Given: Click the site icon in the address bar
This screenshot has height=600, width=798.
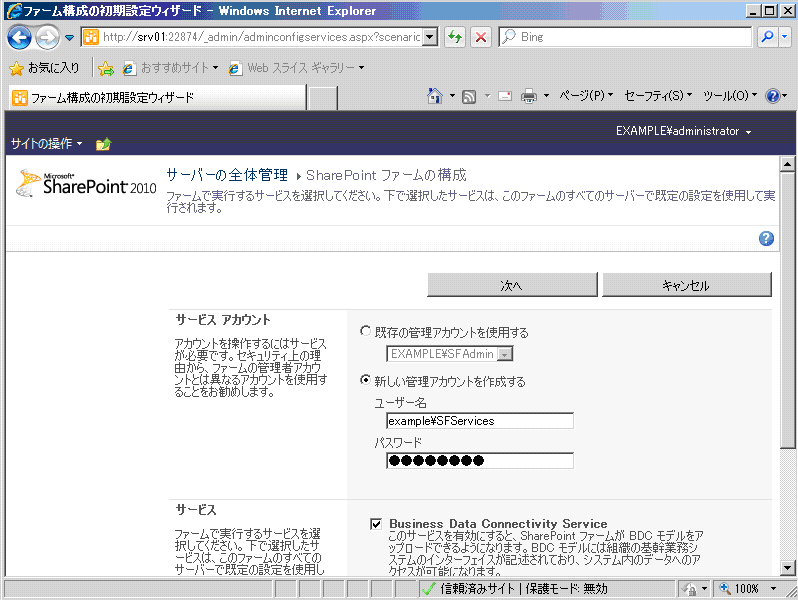Looking at the screenshot, I should [x=91, y=37].
